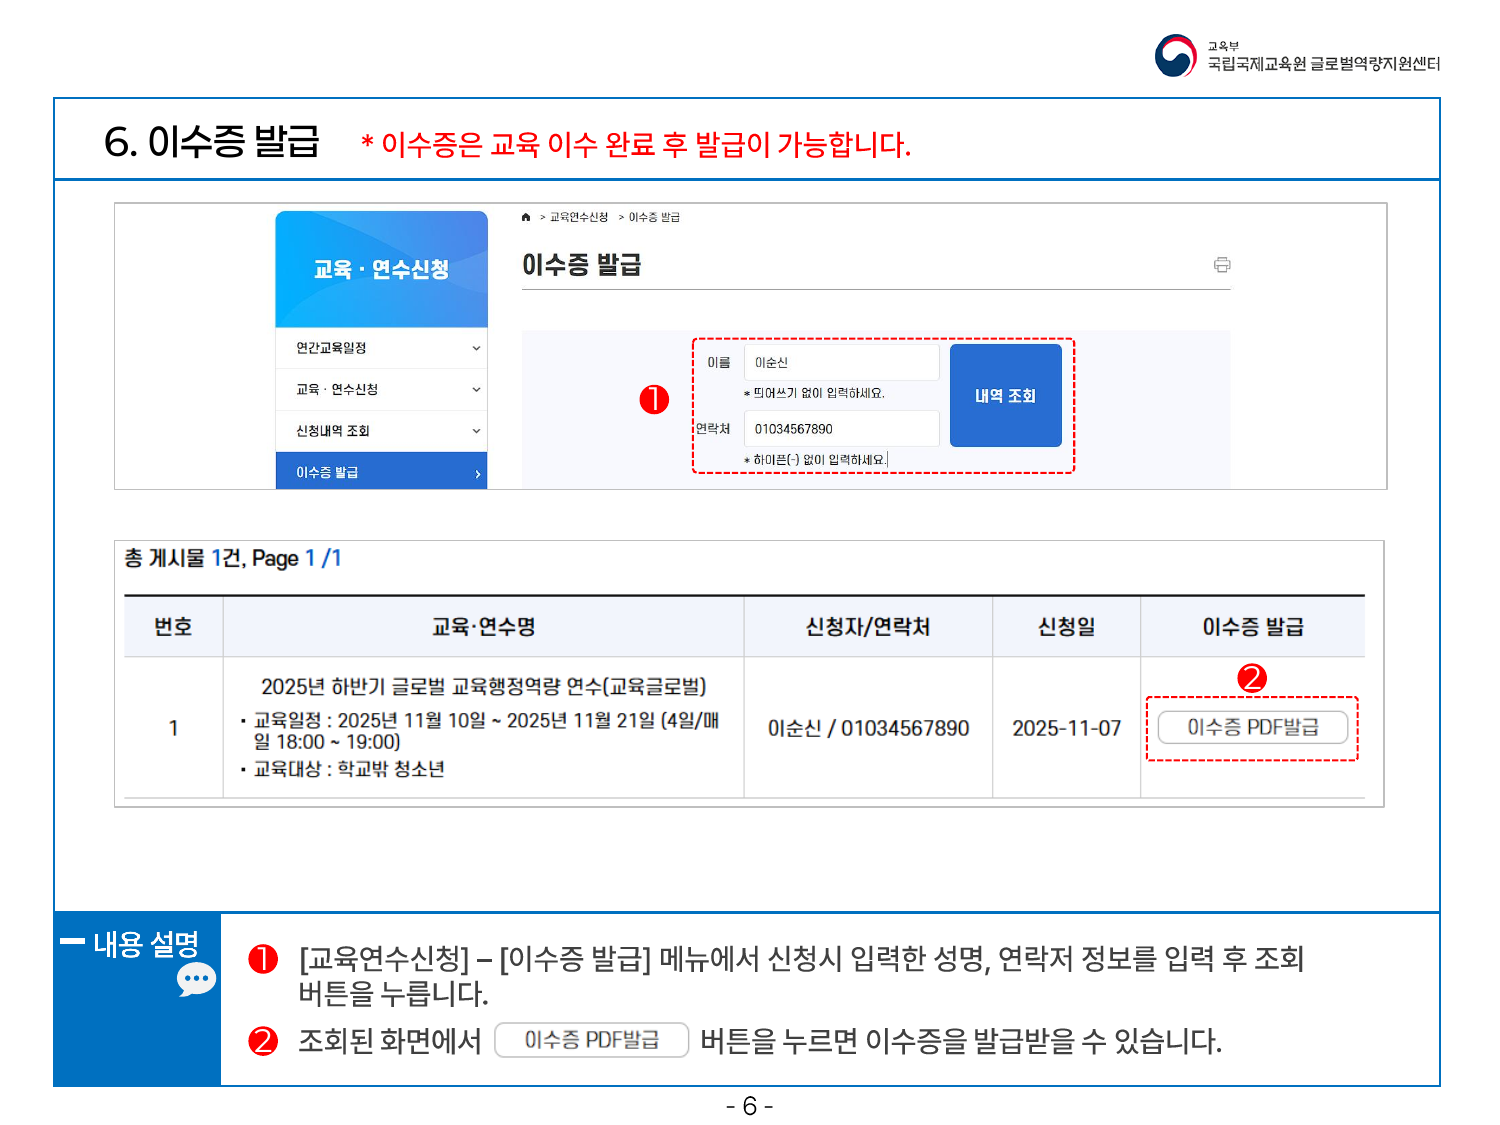Image resolution: width=1500 pixels, height=1125 pixels.
Task: Click the blue 교육·연수신청 sidebar header banner
Action: tap(381, 269)
